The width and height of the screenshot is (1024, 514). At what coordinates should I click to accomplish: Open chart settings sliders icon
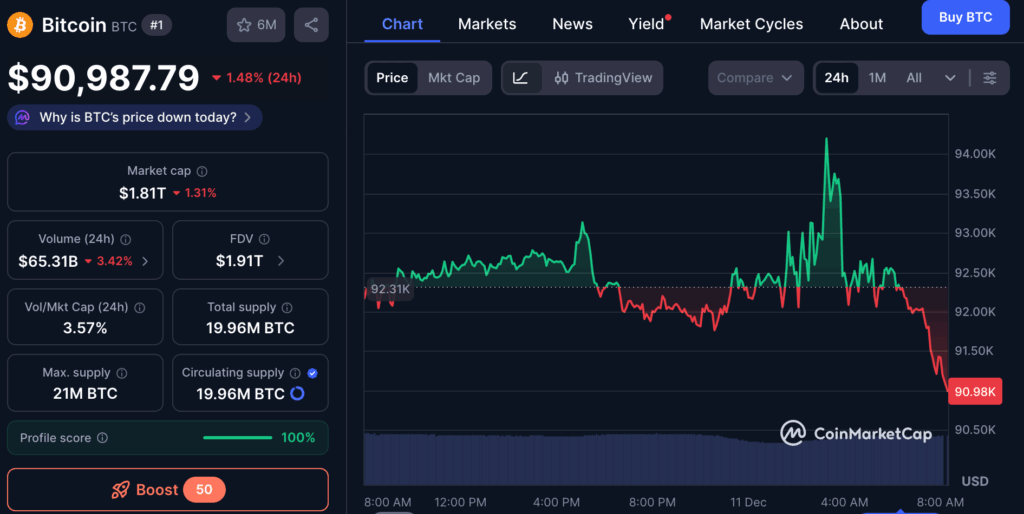pyautogui.click(x=989, y=78)
